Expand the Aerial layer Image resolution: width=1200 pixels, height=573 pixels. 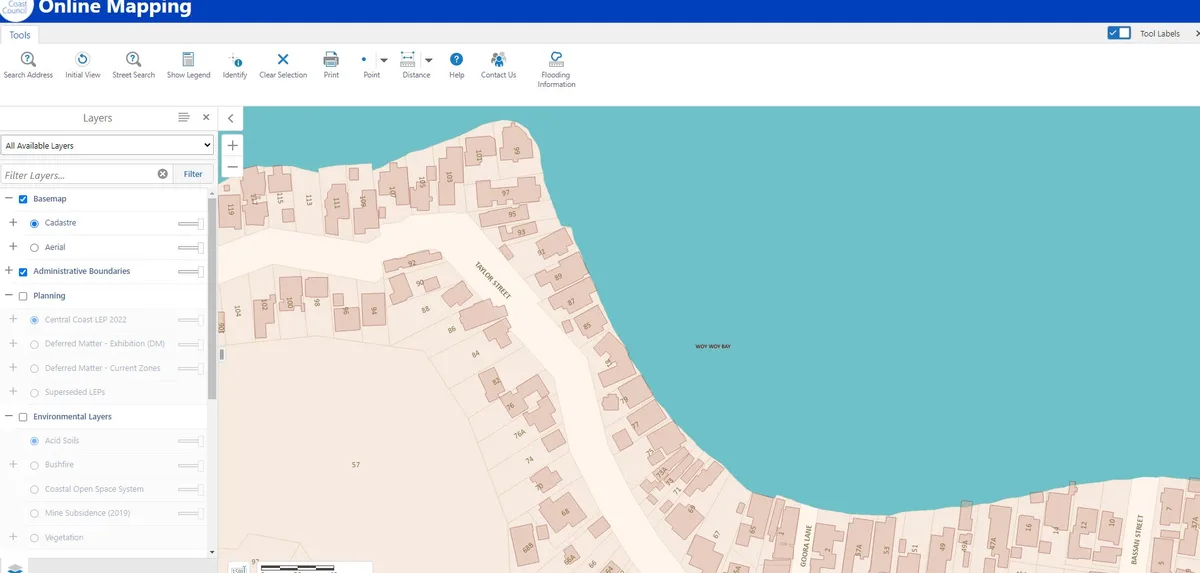click(13, 247)
